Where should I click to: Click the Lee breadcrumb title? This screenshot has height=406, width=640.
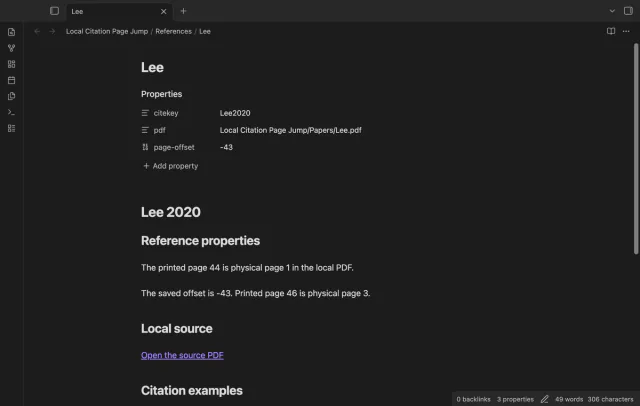click(x=205, y=31)
